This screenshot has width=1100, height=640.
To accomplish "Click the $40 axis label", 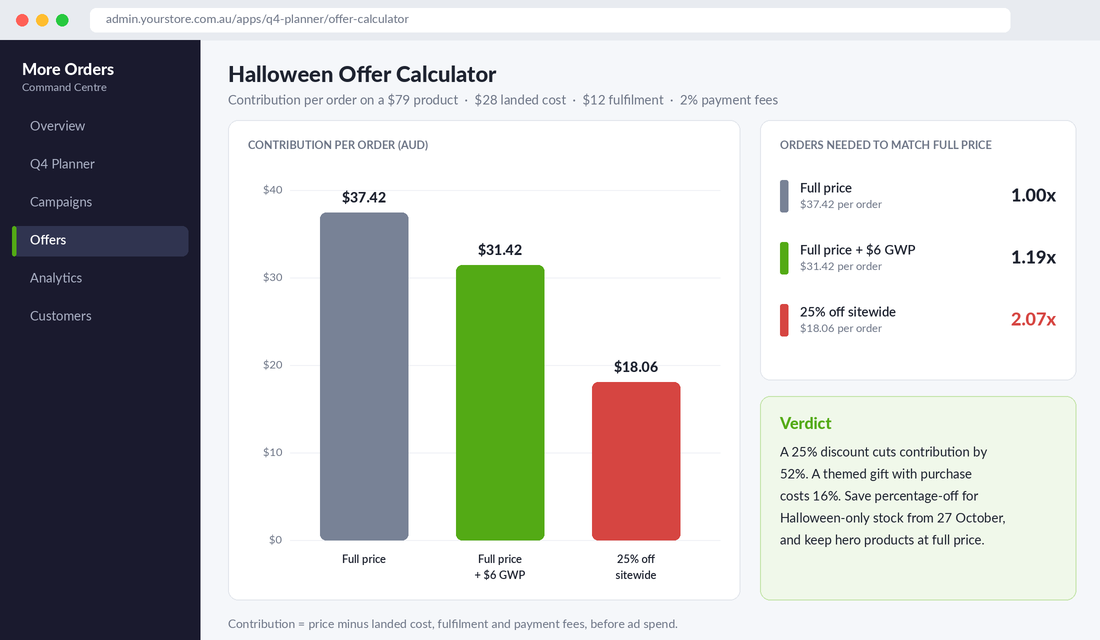I will (x=273, y=190).
